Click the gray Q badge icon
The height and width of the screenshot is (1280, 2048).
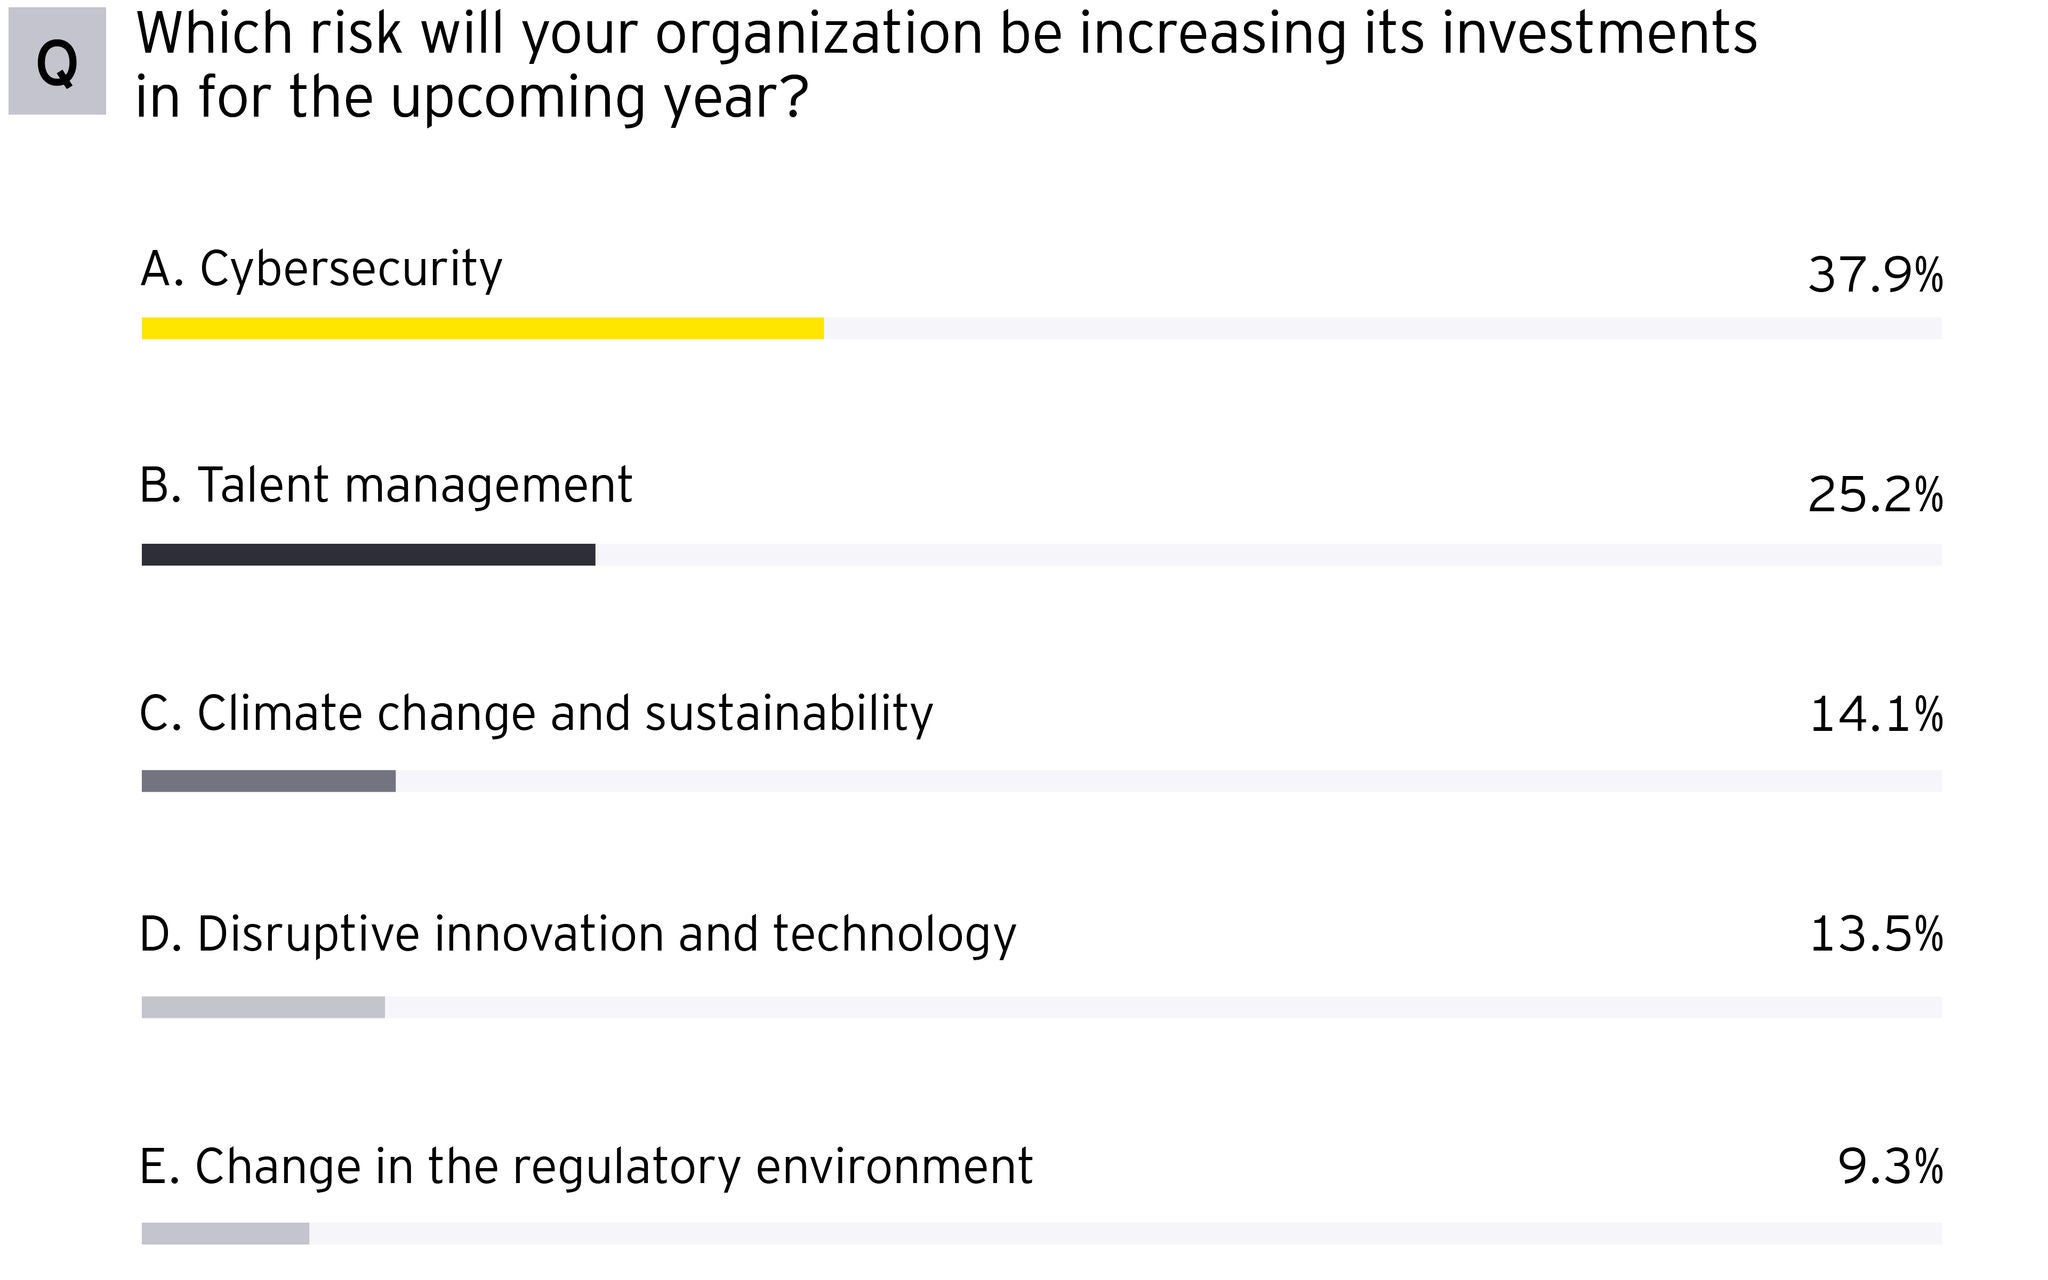click(x=57, y=62)
